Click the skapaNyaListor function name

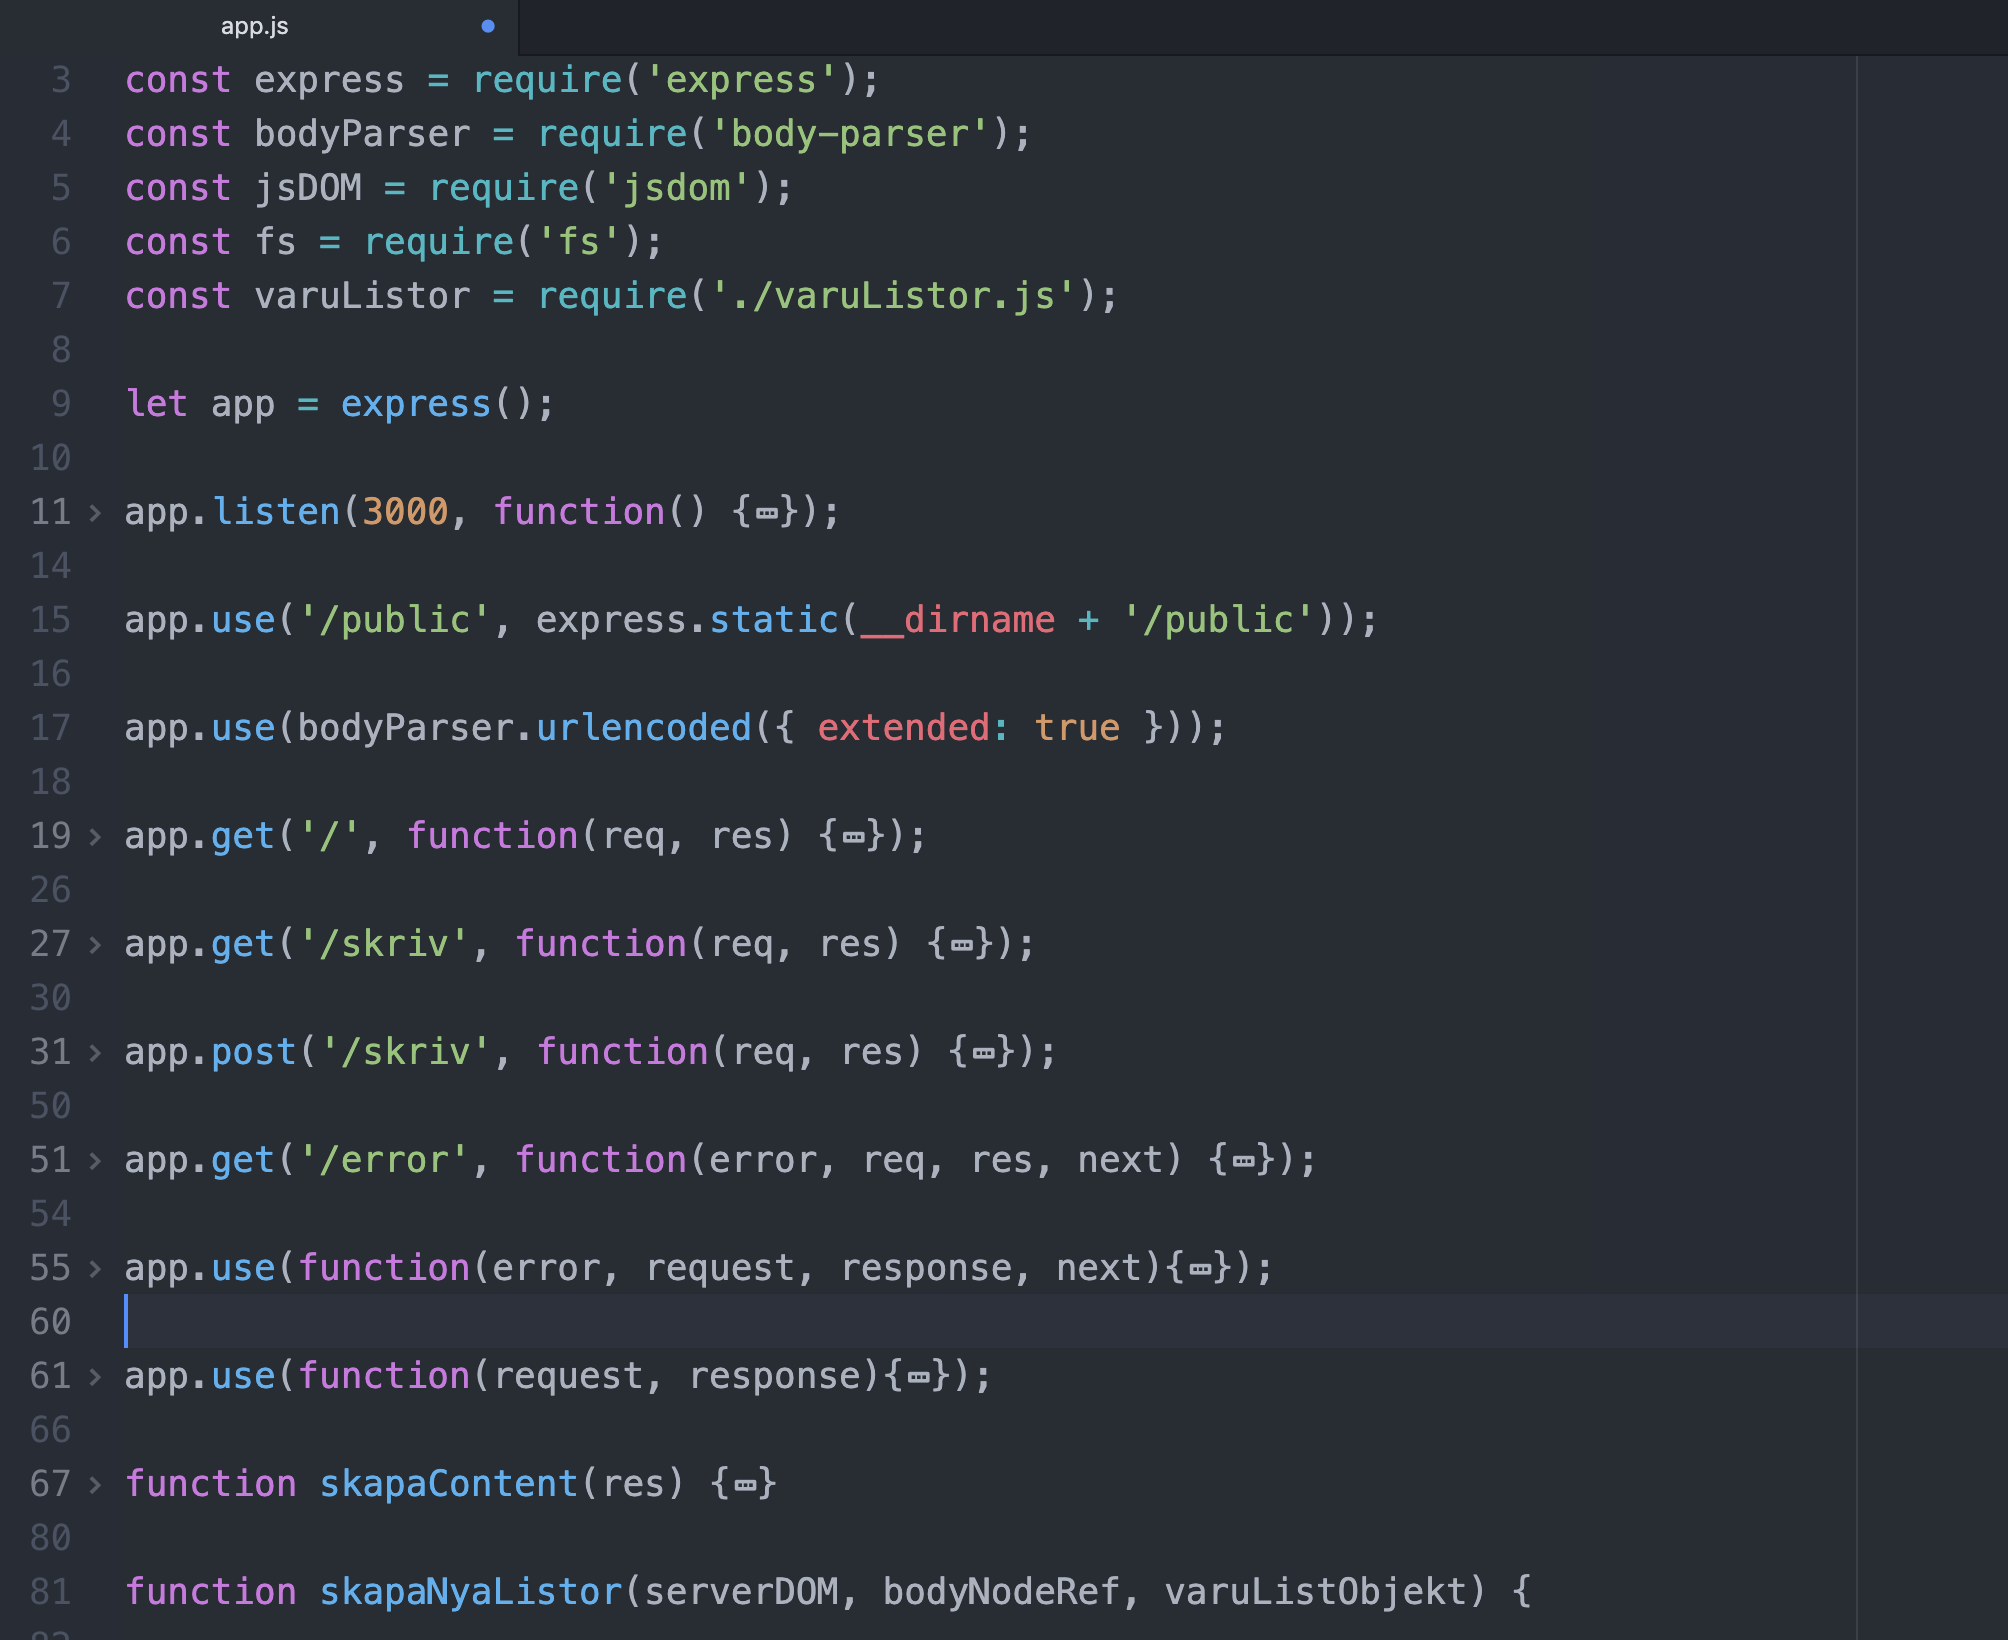click(x=470, y=1591)
